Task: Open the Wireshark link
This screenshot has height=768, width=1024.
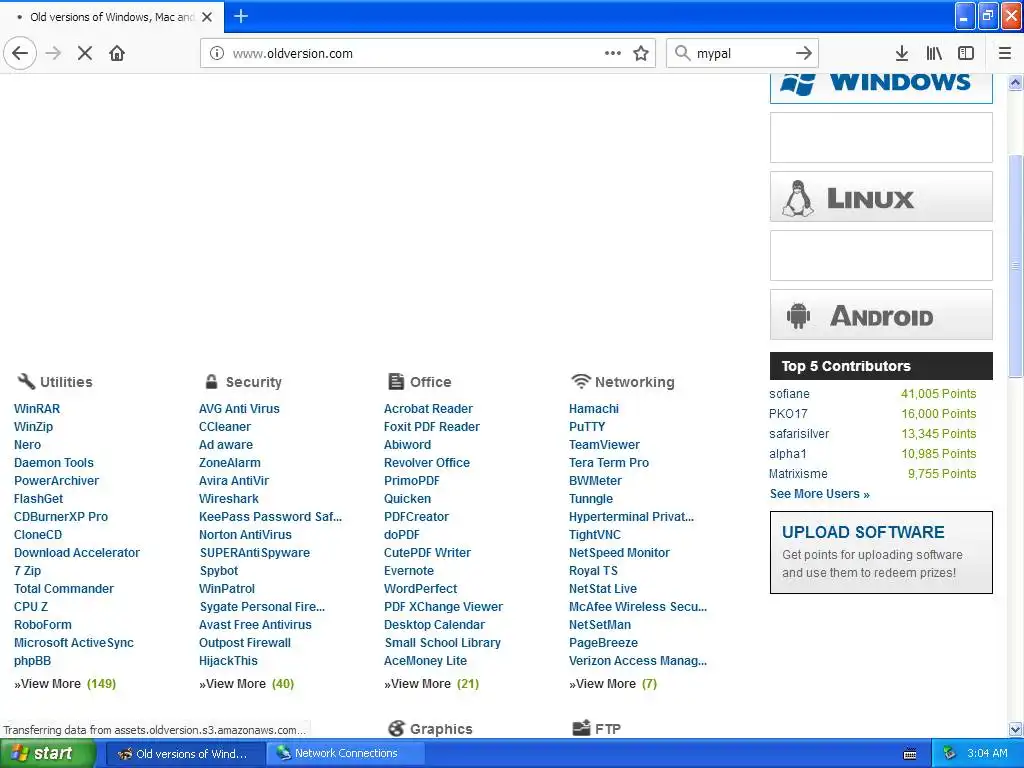Action: 229,498
